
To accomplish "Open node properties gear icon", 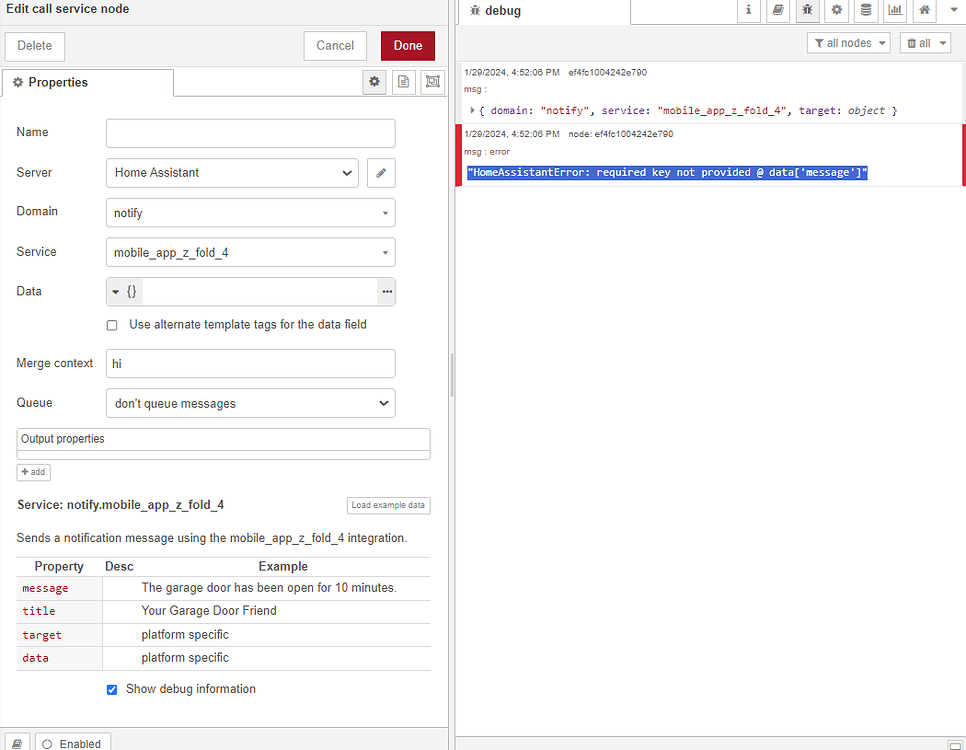I will [x=374, y=82].
